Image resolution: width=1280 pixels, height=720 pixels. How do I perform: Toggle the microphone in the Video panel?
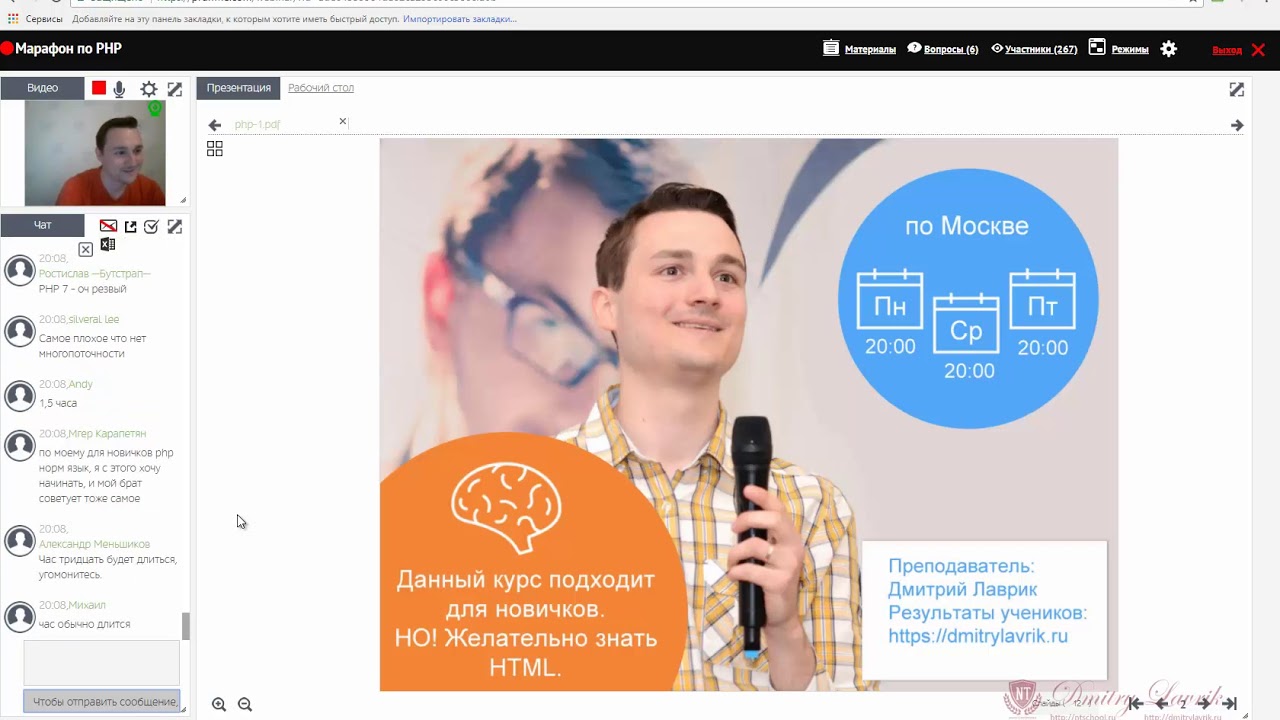120,89
